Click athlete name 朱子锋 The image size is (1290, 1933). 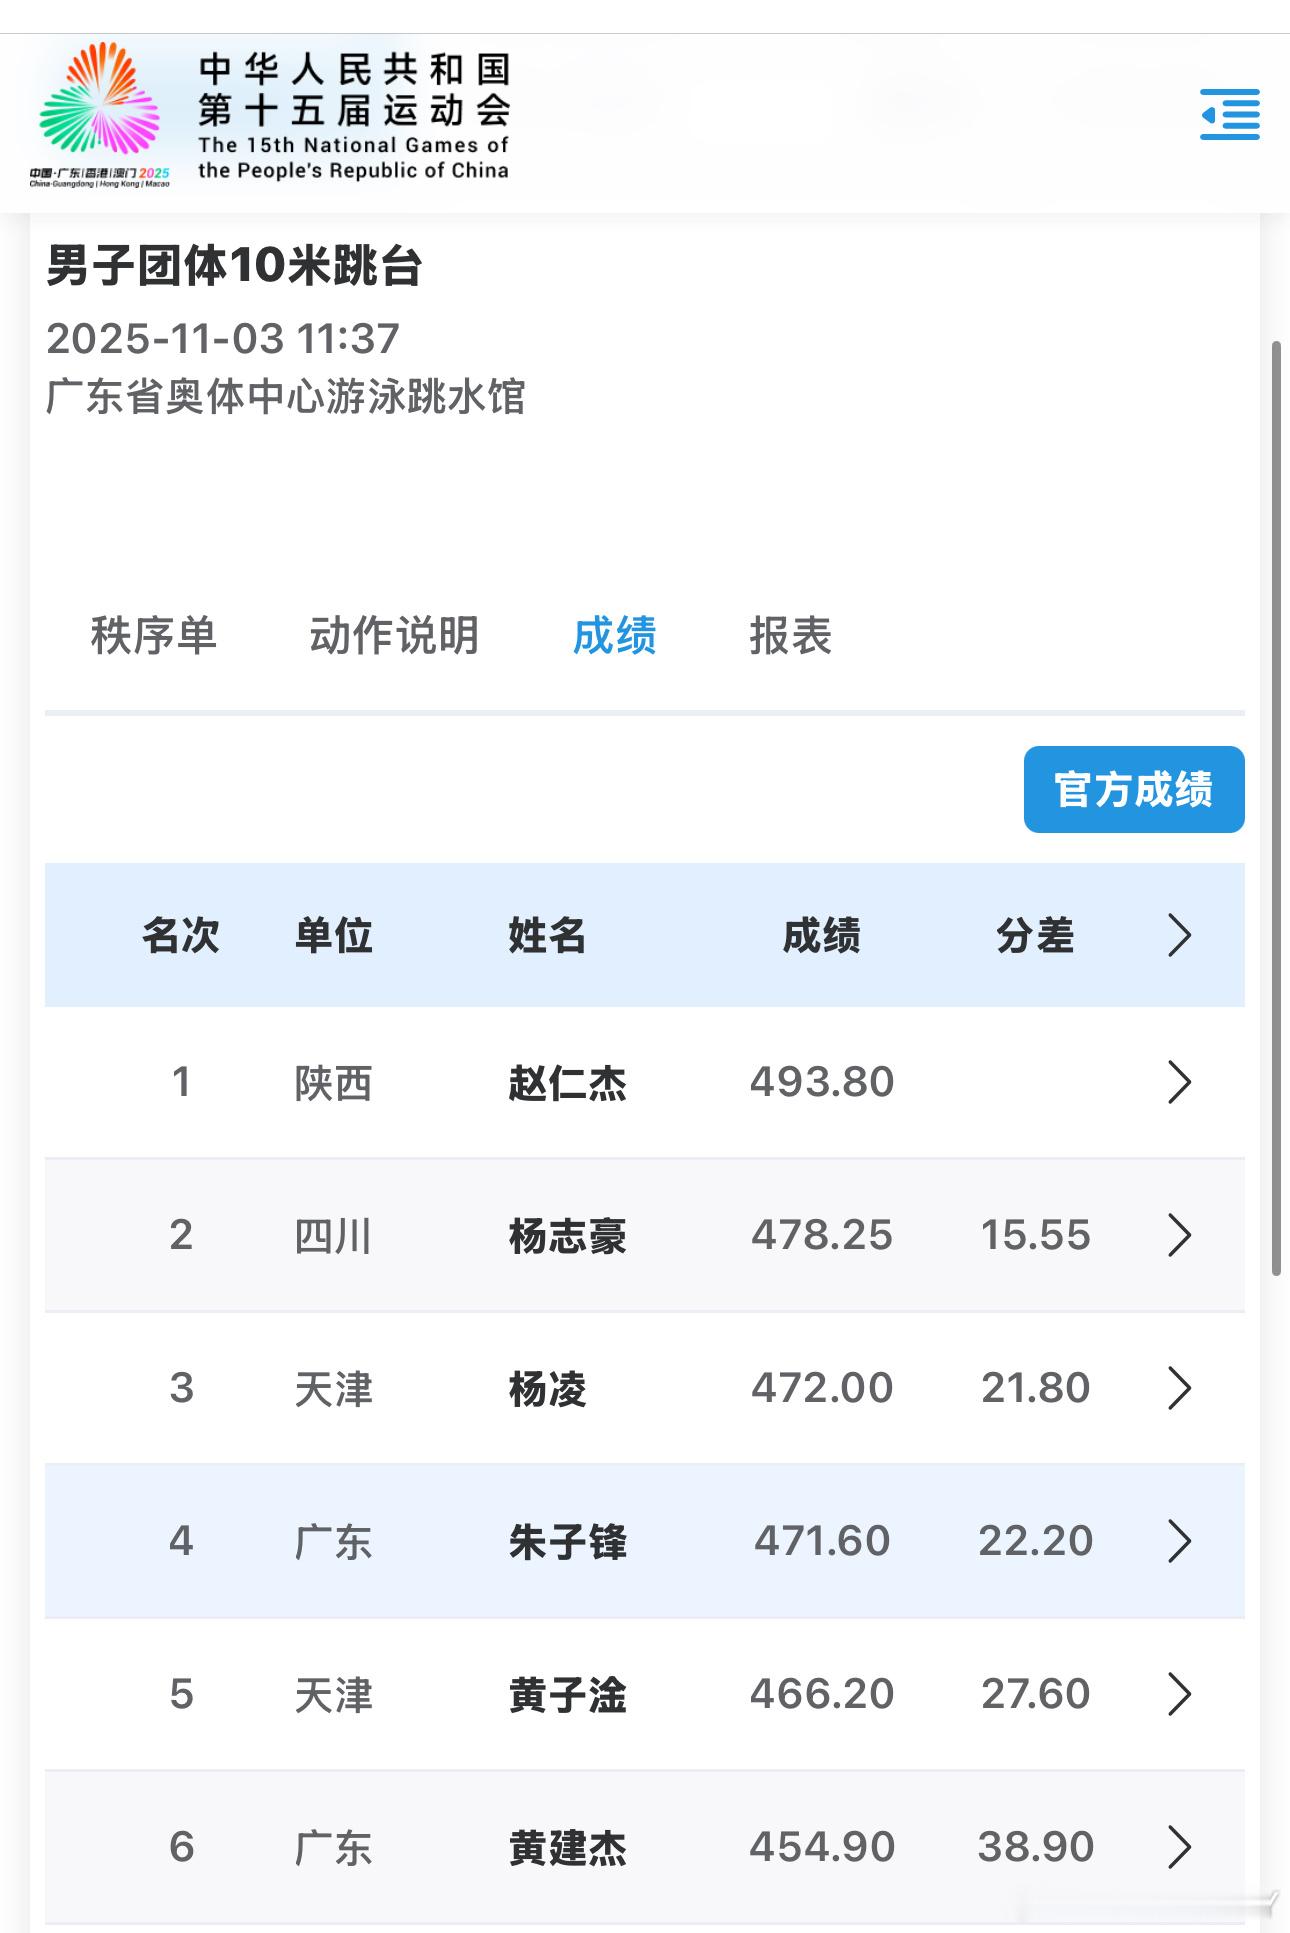coord(567,1542)
